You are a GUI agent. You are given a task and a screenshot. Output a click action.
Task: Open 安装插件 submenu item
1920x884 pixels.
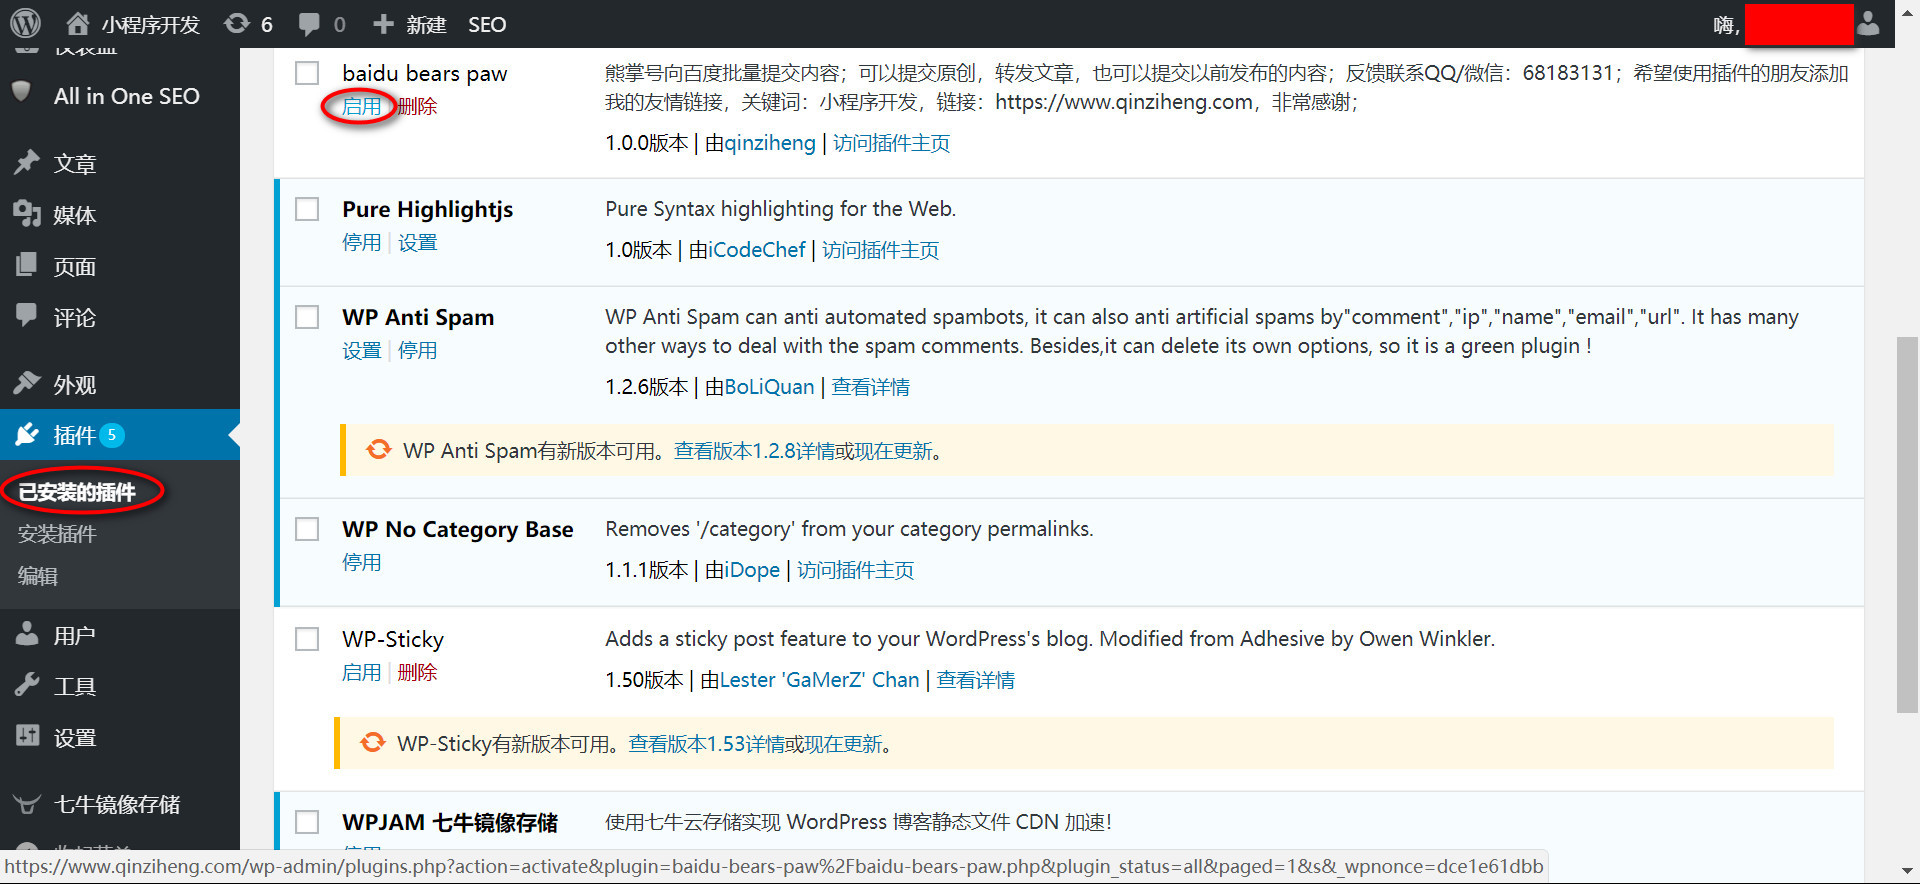pos(57,534)
